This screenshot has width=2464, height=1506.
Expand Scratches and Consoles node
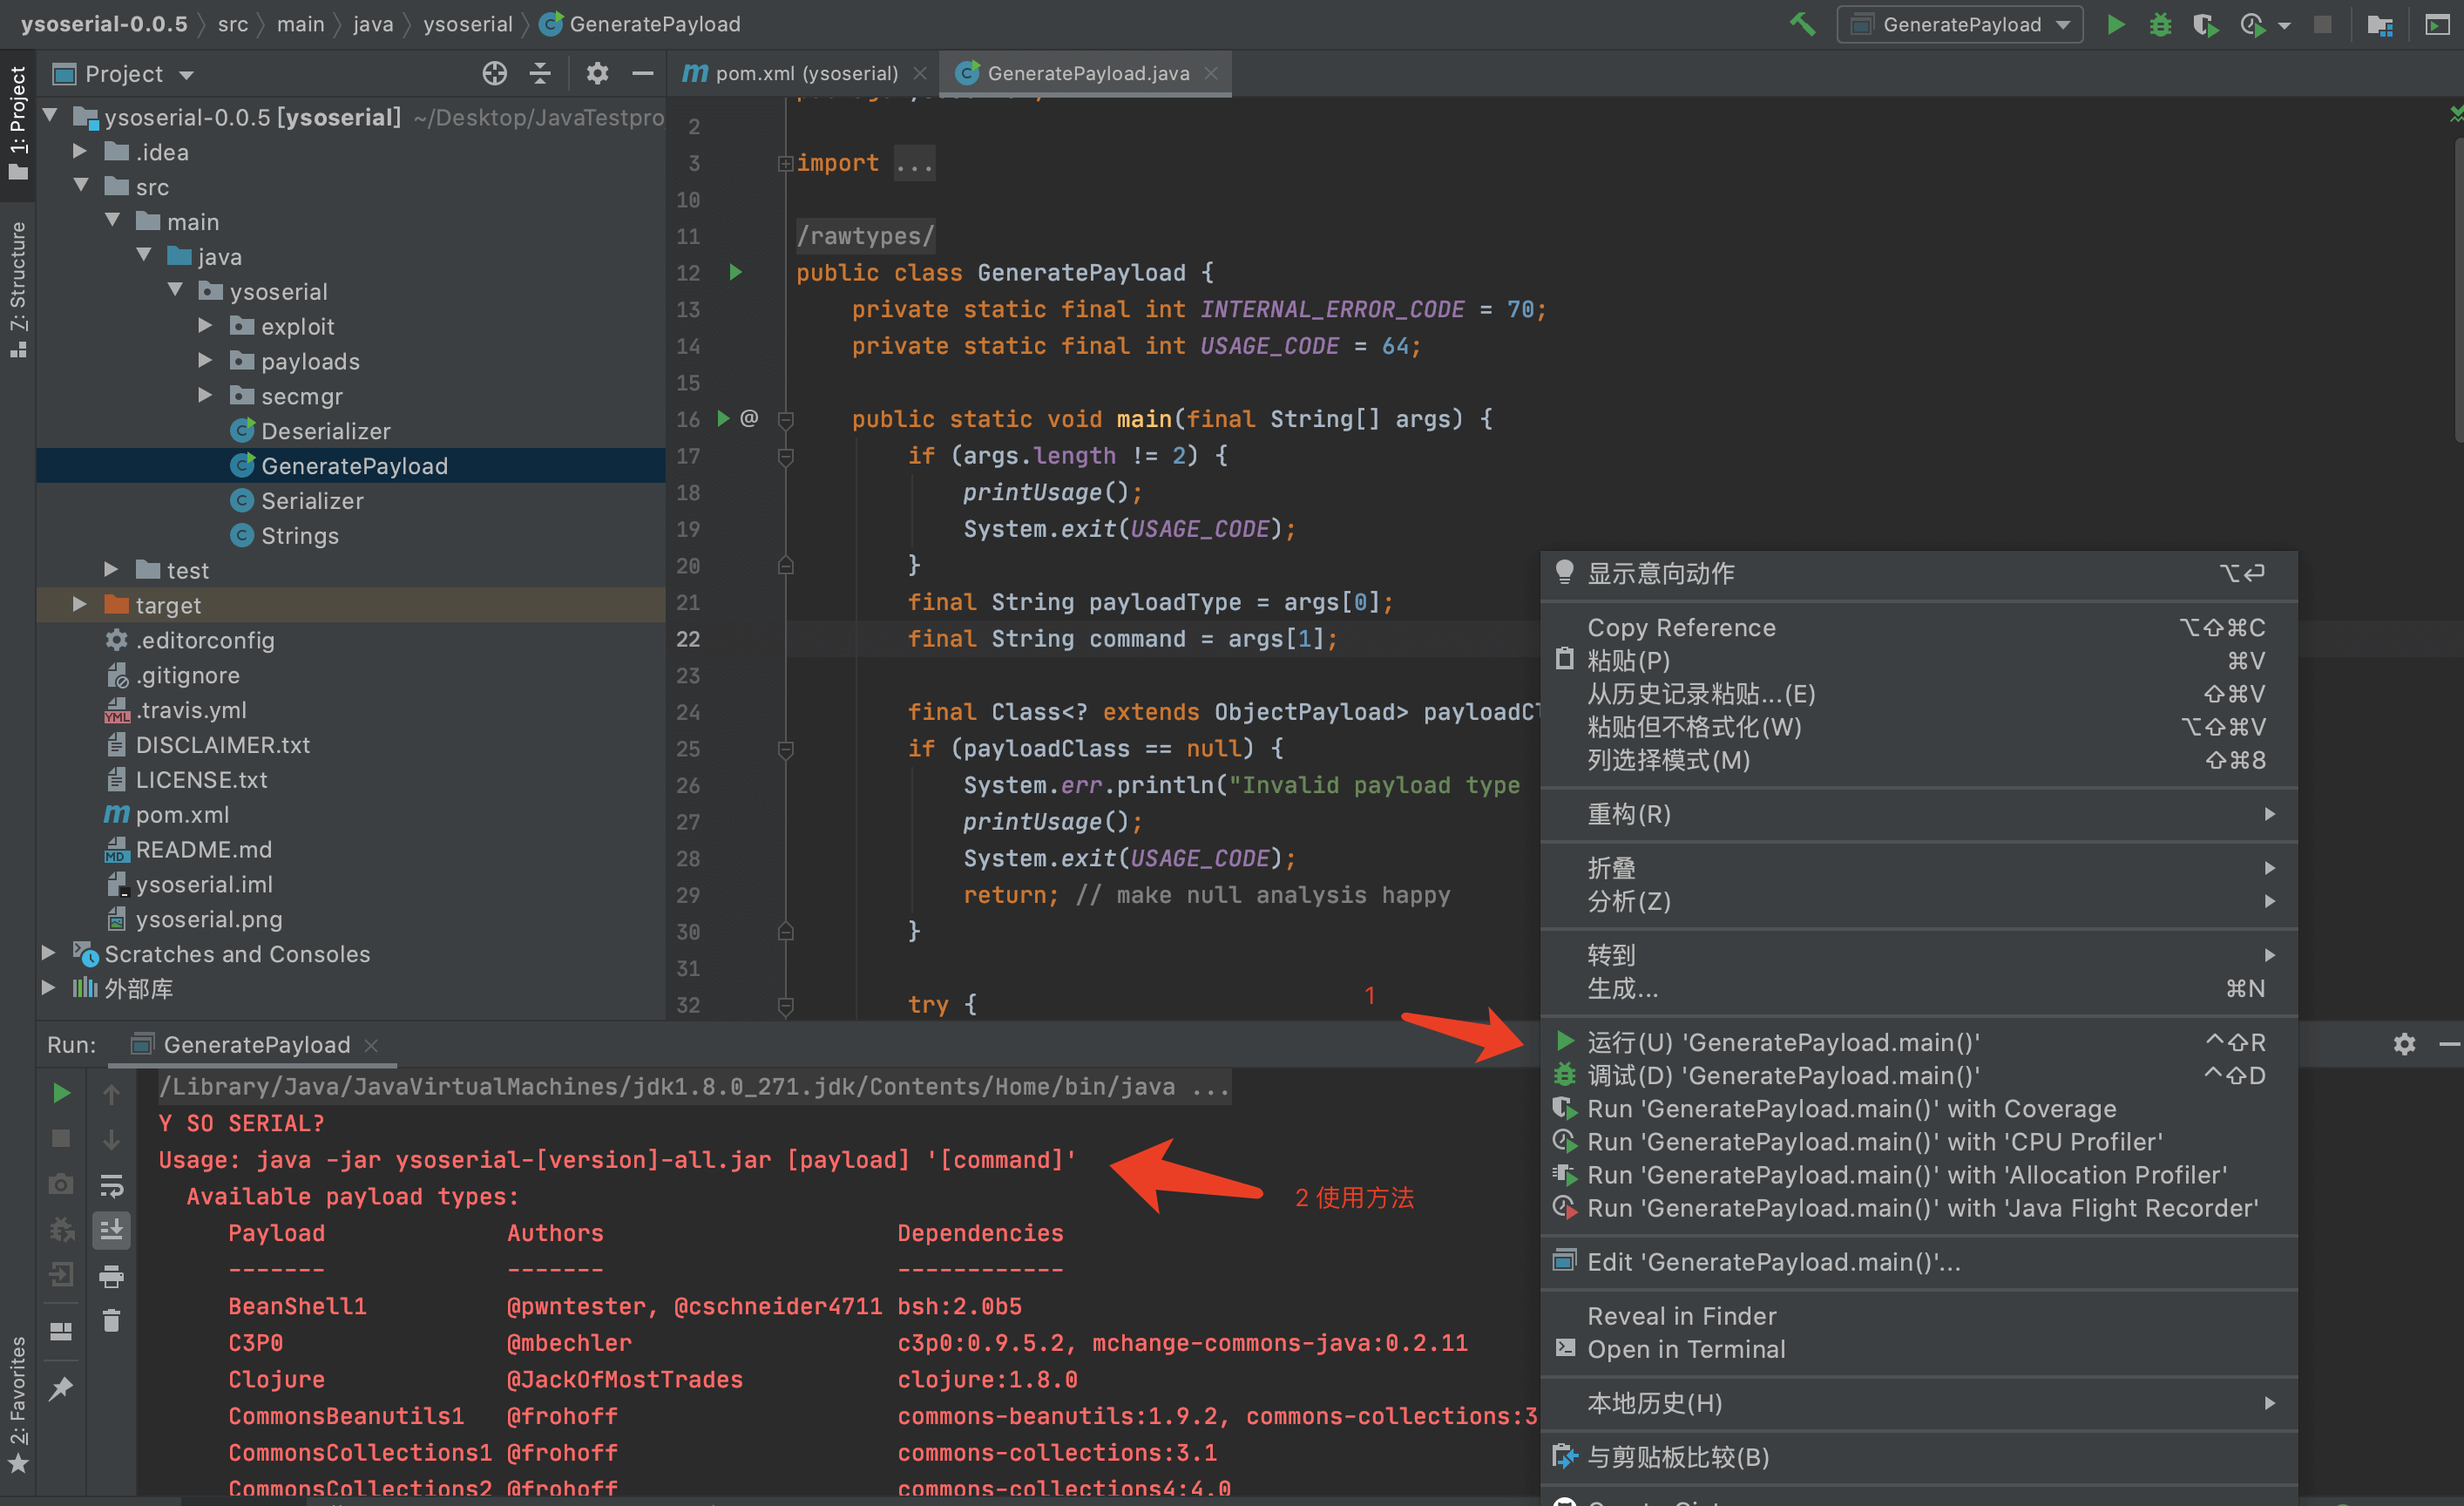[48, 953]
